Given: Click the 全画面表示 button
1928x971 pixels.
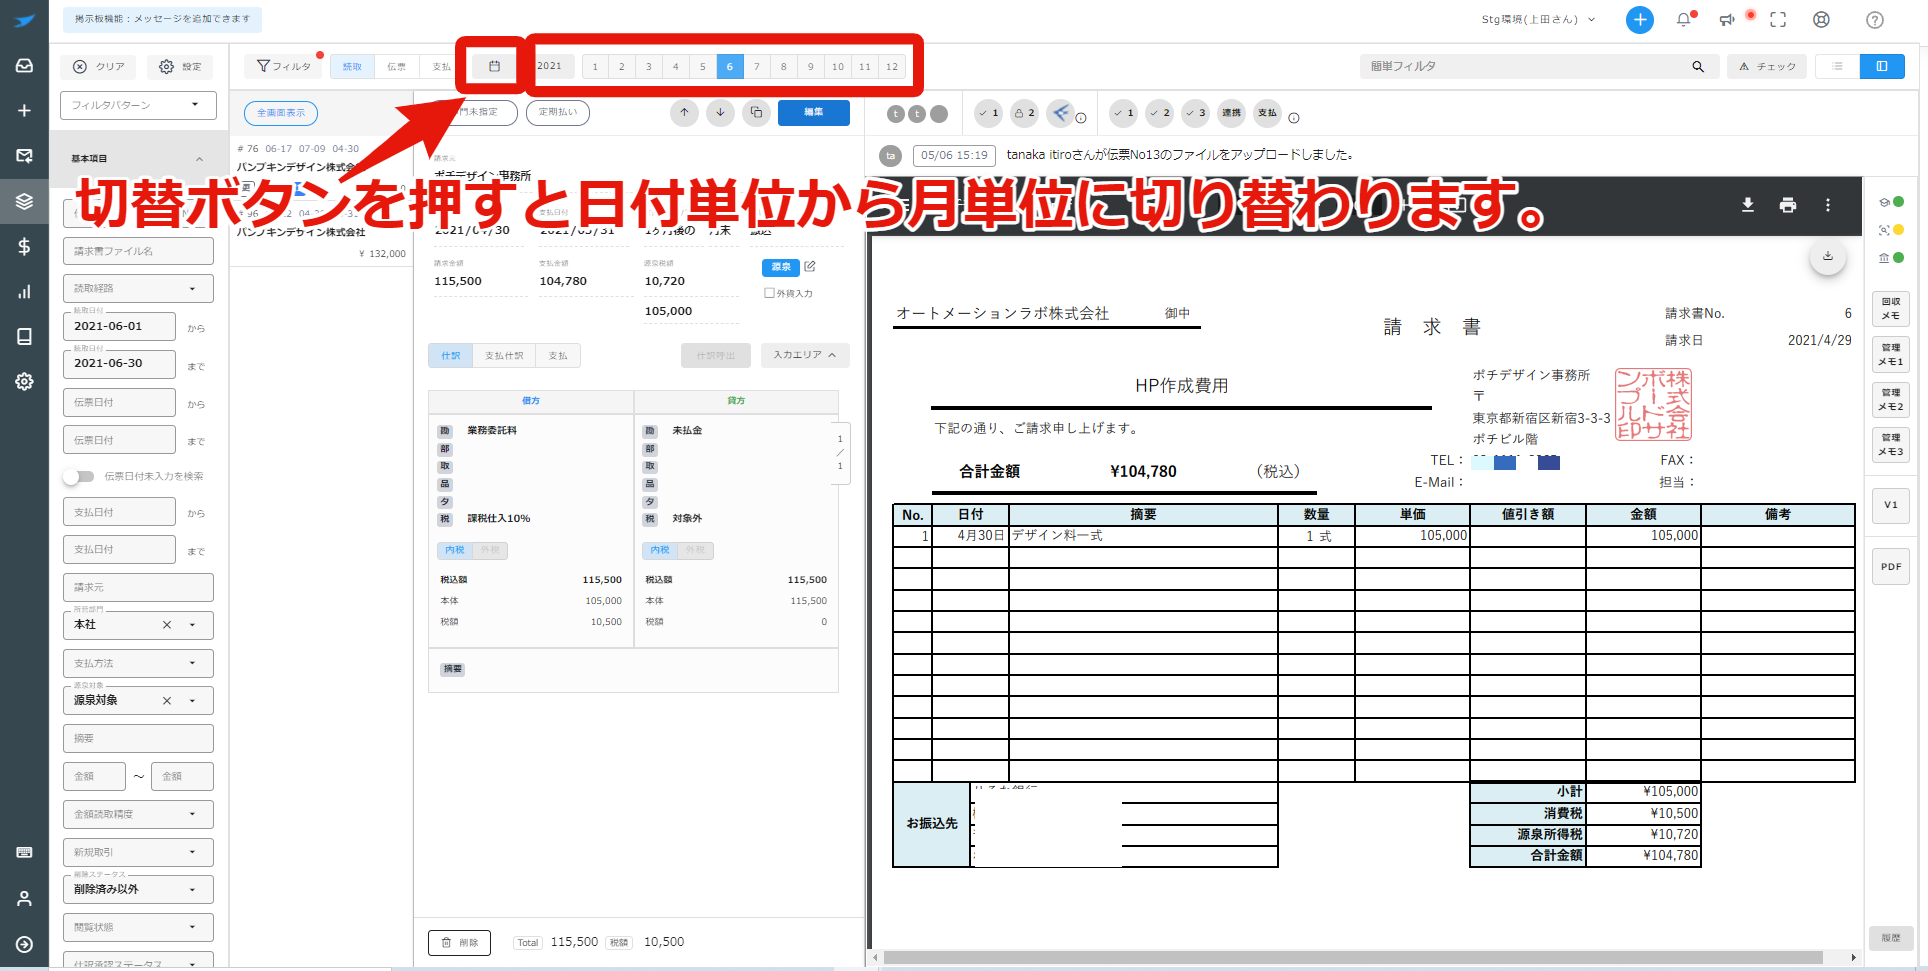Looking at the screenshot, I should point(281,113).
